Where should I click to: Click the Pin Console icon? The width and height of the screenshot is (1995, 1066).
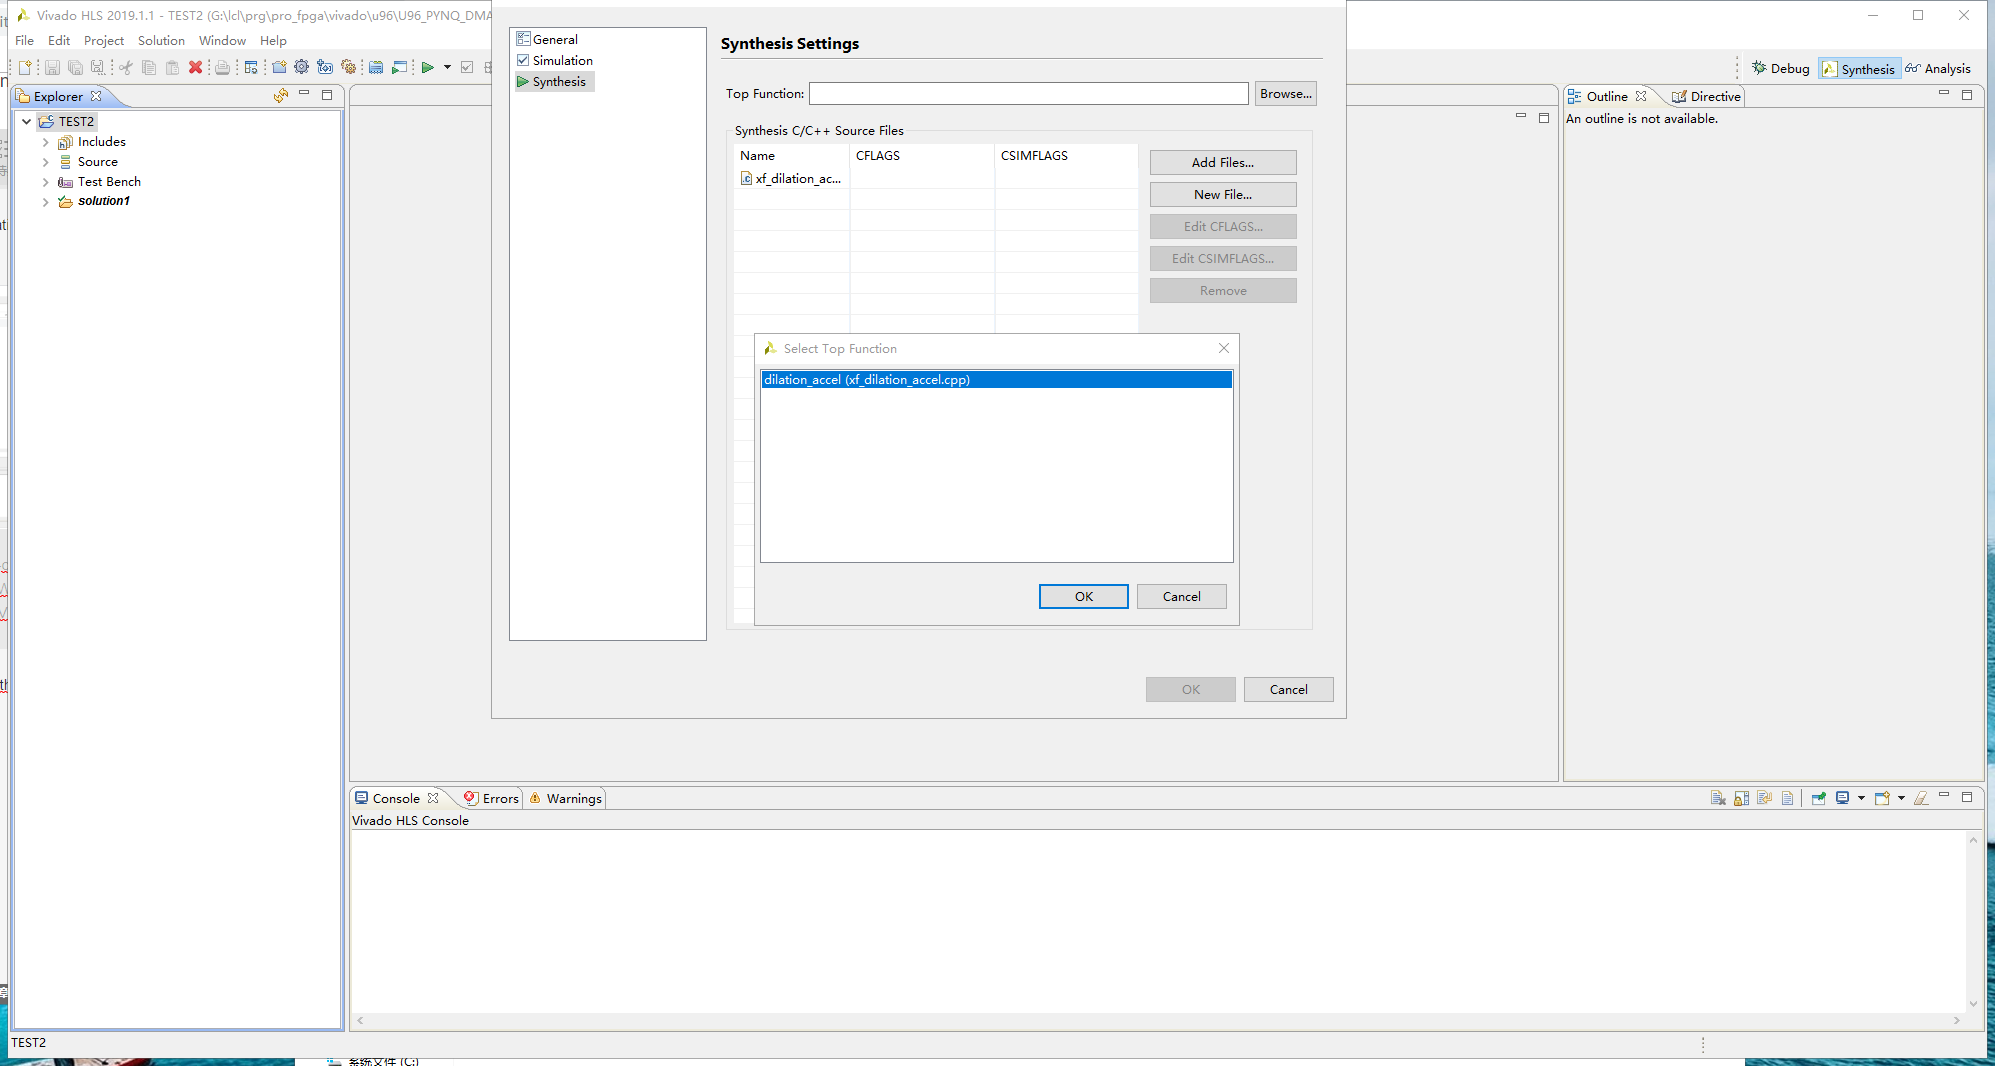[1819, 798]
